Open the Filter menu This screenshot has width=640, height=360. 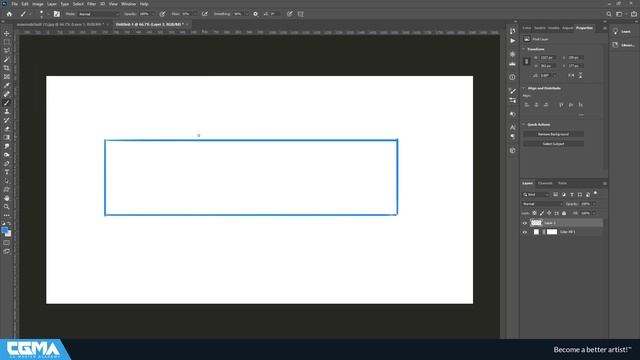[x=91, y=4]
